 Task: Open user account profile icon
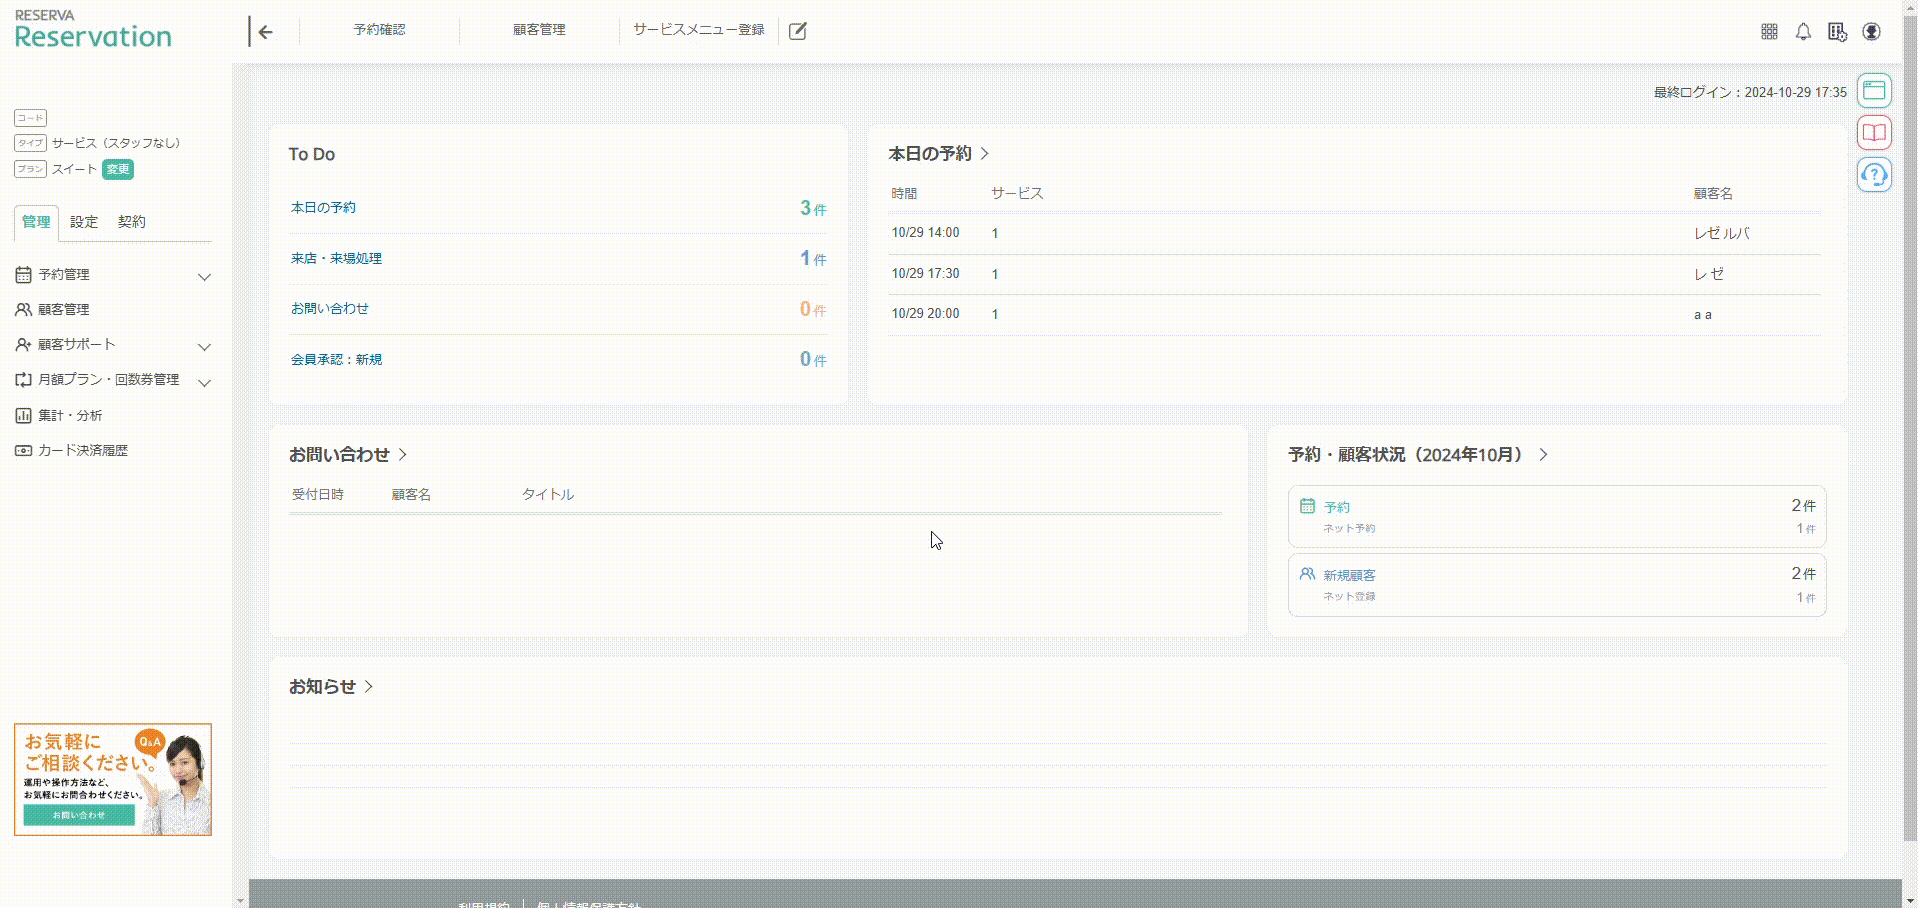pos(1871,32)
